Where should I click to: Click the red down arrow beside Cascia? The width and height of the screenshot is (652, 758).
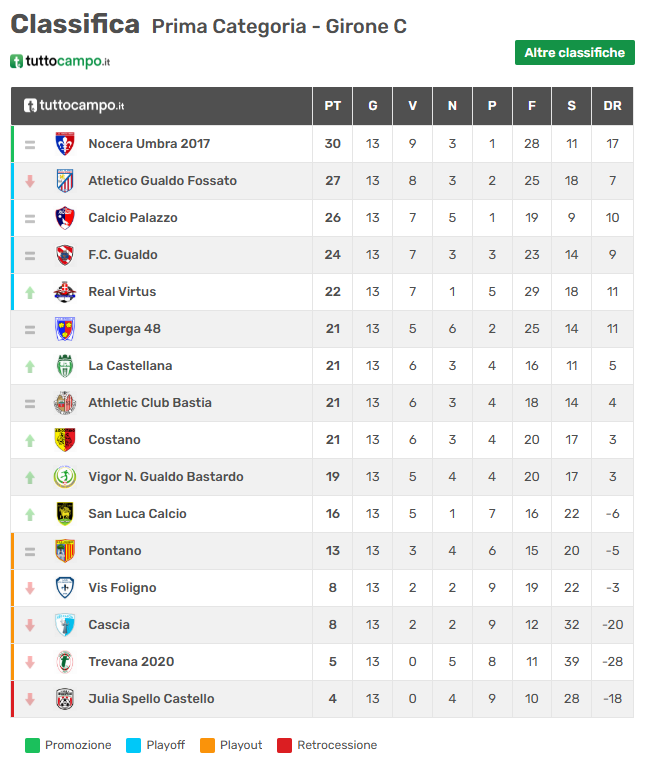(30, 625)
